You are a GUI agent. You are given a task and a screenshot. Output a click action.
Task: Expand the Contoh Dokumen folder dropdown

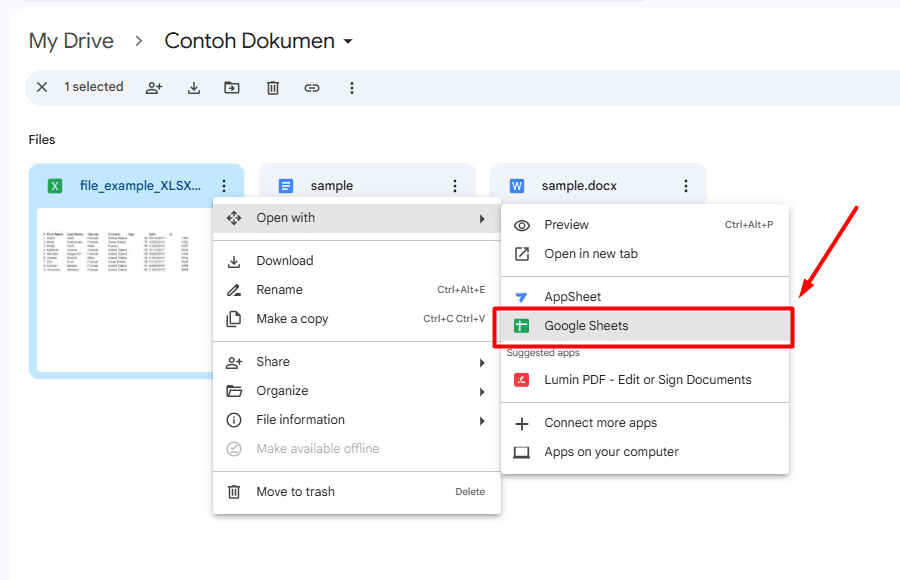(x=348, y=41)
